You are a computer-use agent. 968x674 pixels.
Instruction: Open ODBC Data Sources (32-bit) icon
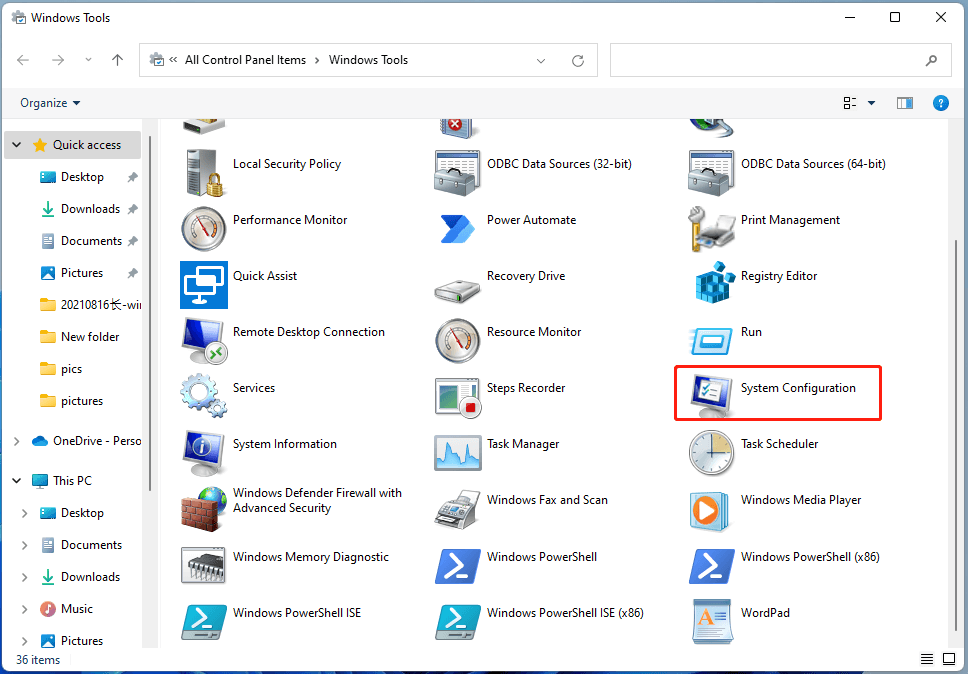(x=457, y=173)
